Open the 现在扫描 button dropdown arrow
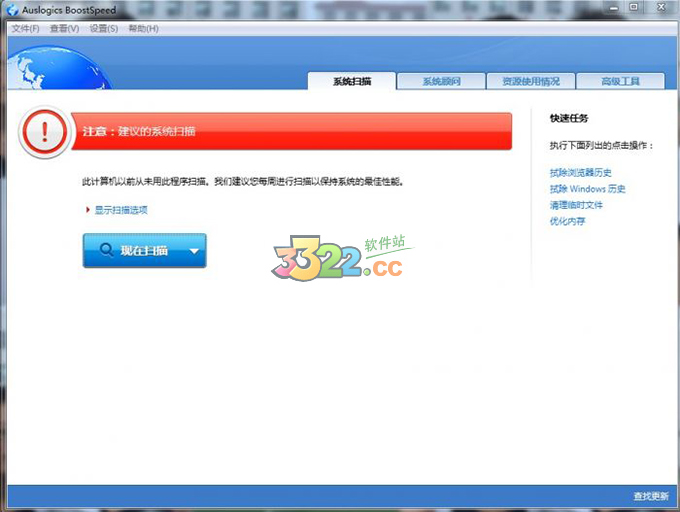Screen dimensions: 680x512 click(x=194, y=251)
